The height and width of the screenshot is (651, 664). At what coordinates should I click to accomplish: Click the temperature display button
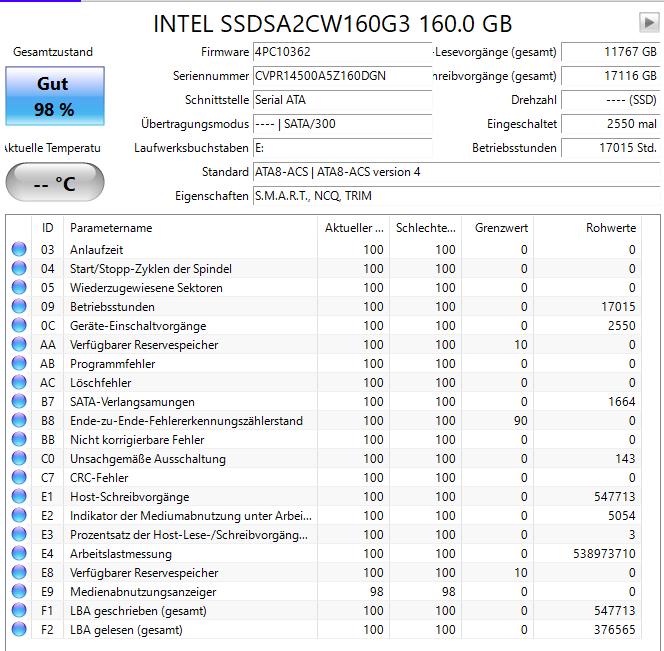pyautogui.click(x=55, y=182)
